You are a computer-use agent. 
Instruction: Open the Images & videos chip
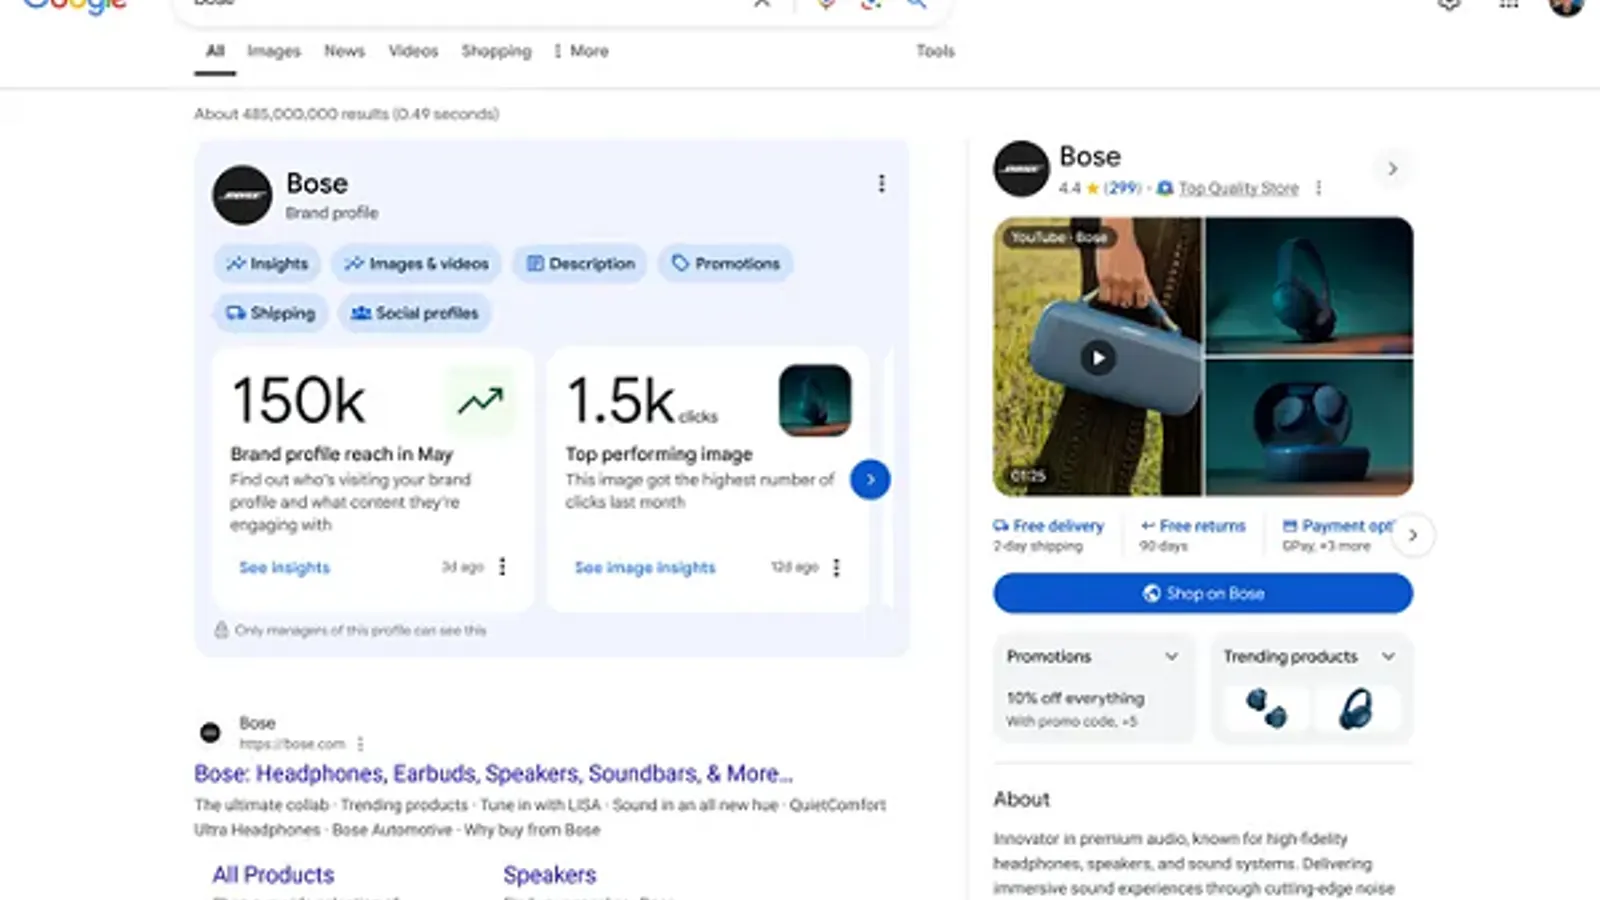(417, 264)
